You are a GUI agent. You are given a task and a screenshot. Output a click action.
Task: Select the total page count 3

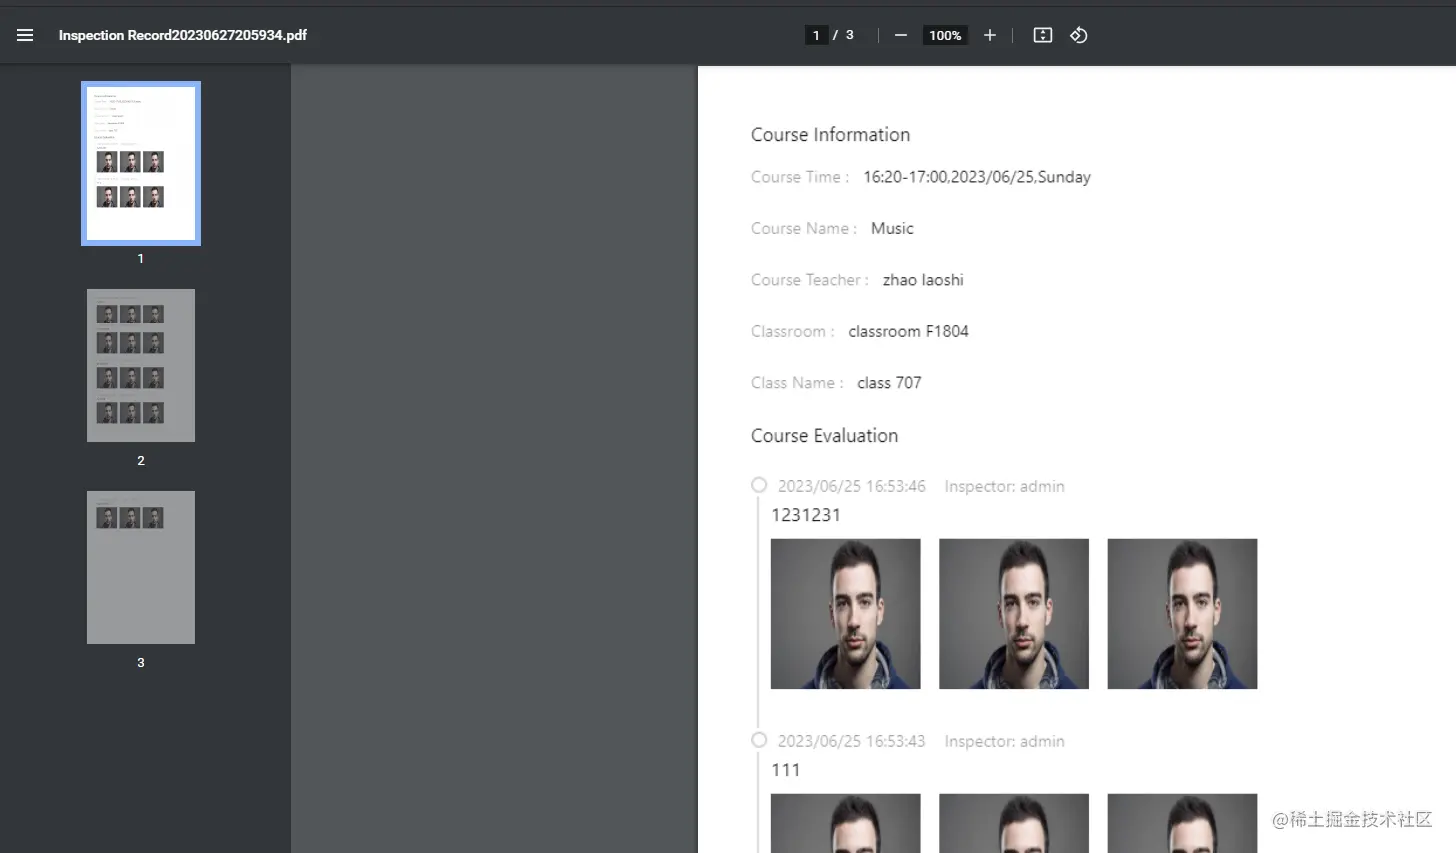pyautogui.click(x=850, y=35)
